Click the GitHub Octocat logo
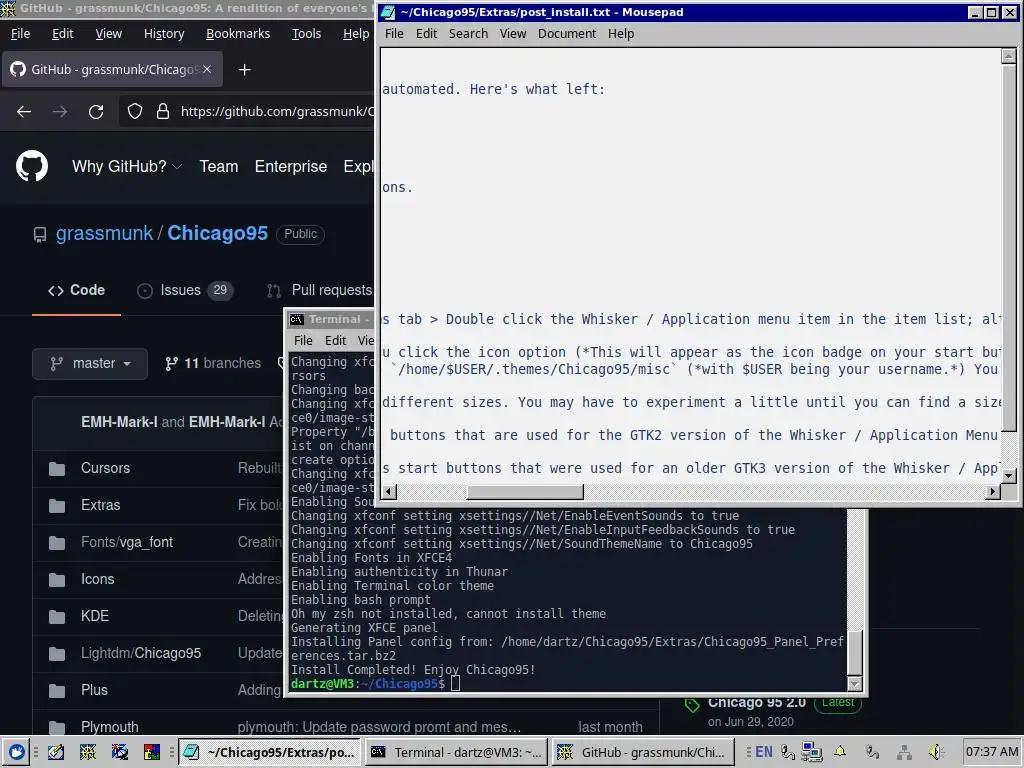1024x768 pixels. 32,166
